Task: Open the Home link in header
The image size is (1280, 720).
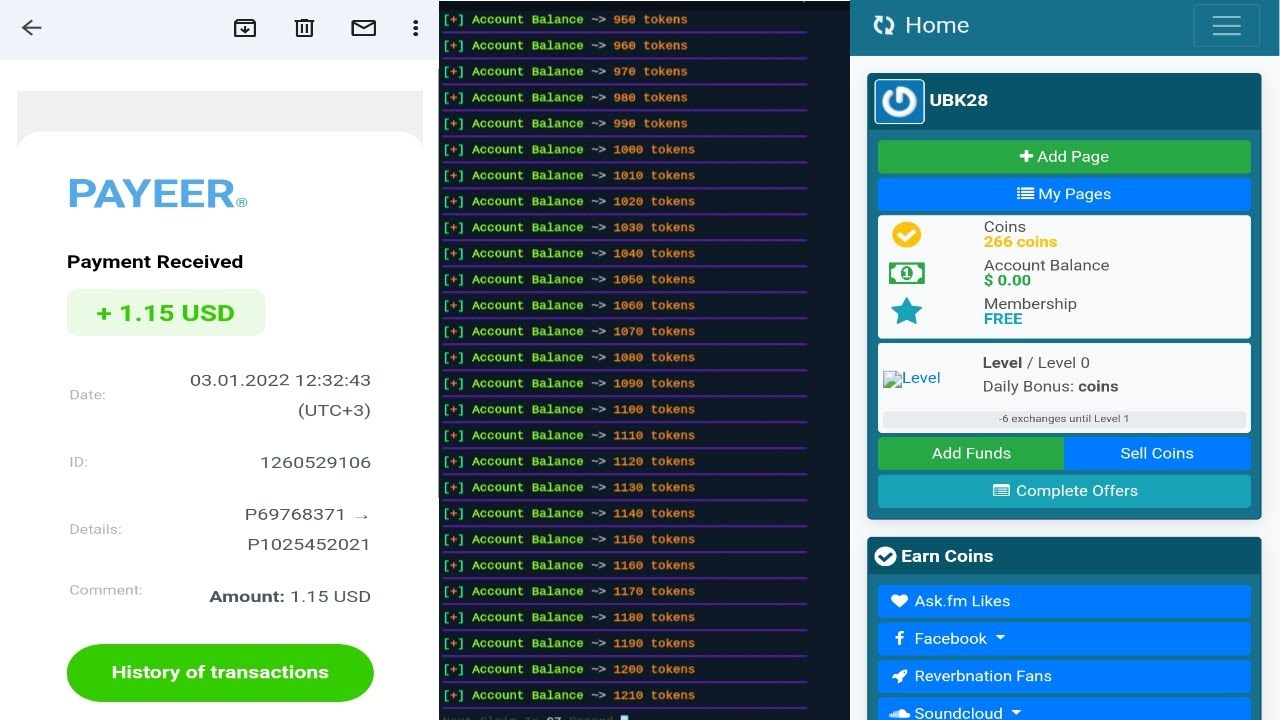Action: click(937, 26)
